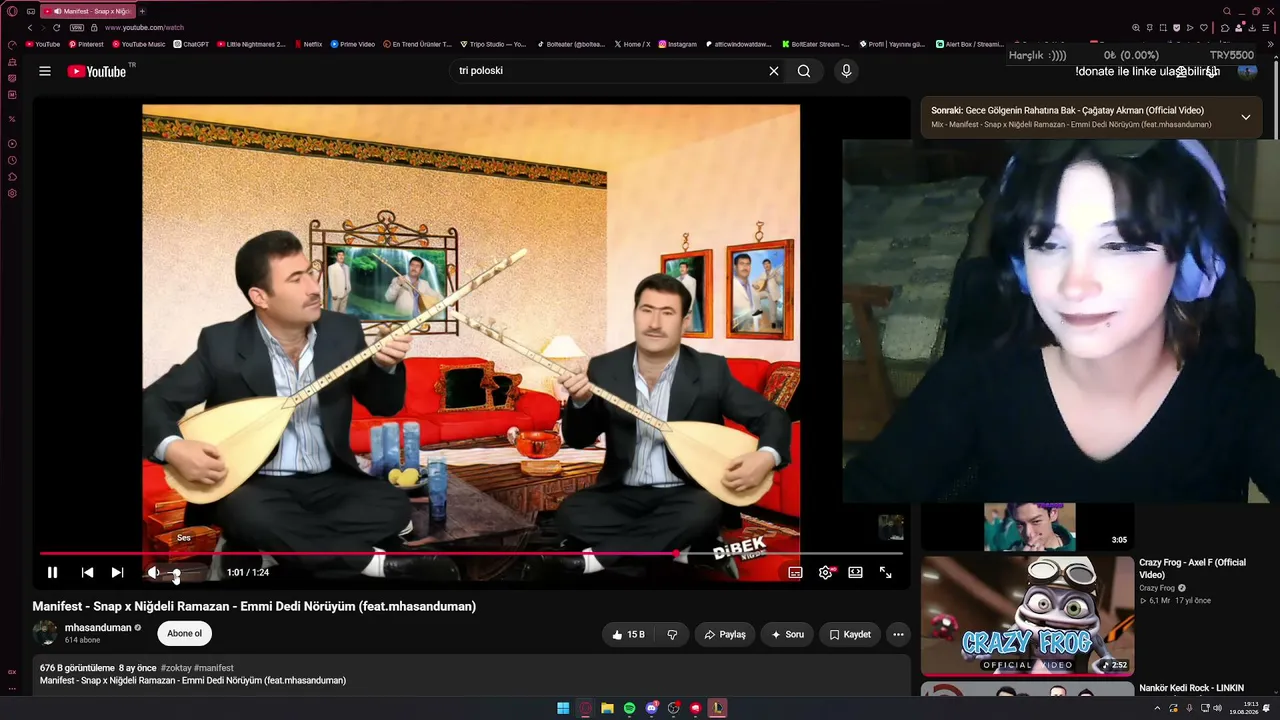Toggle the VPN badge in the address bar
The width and height of the screenshot is (1280, 720).
pyautogui.click(x=77, y=28)
